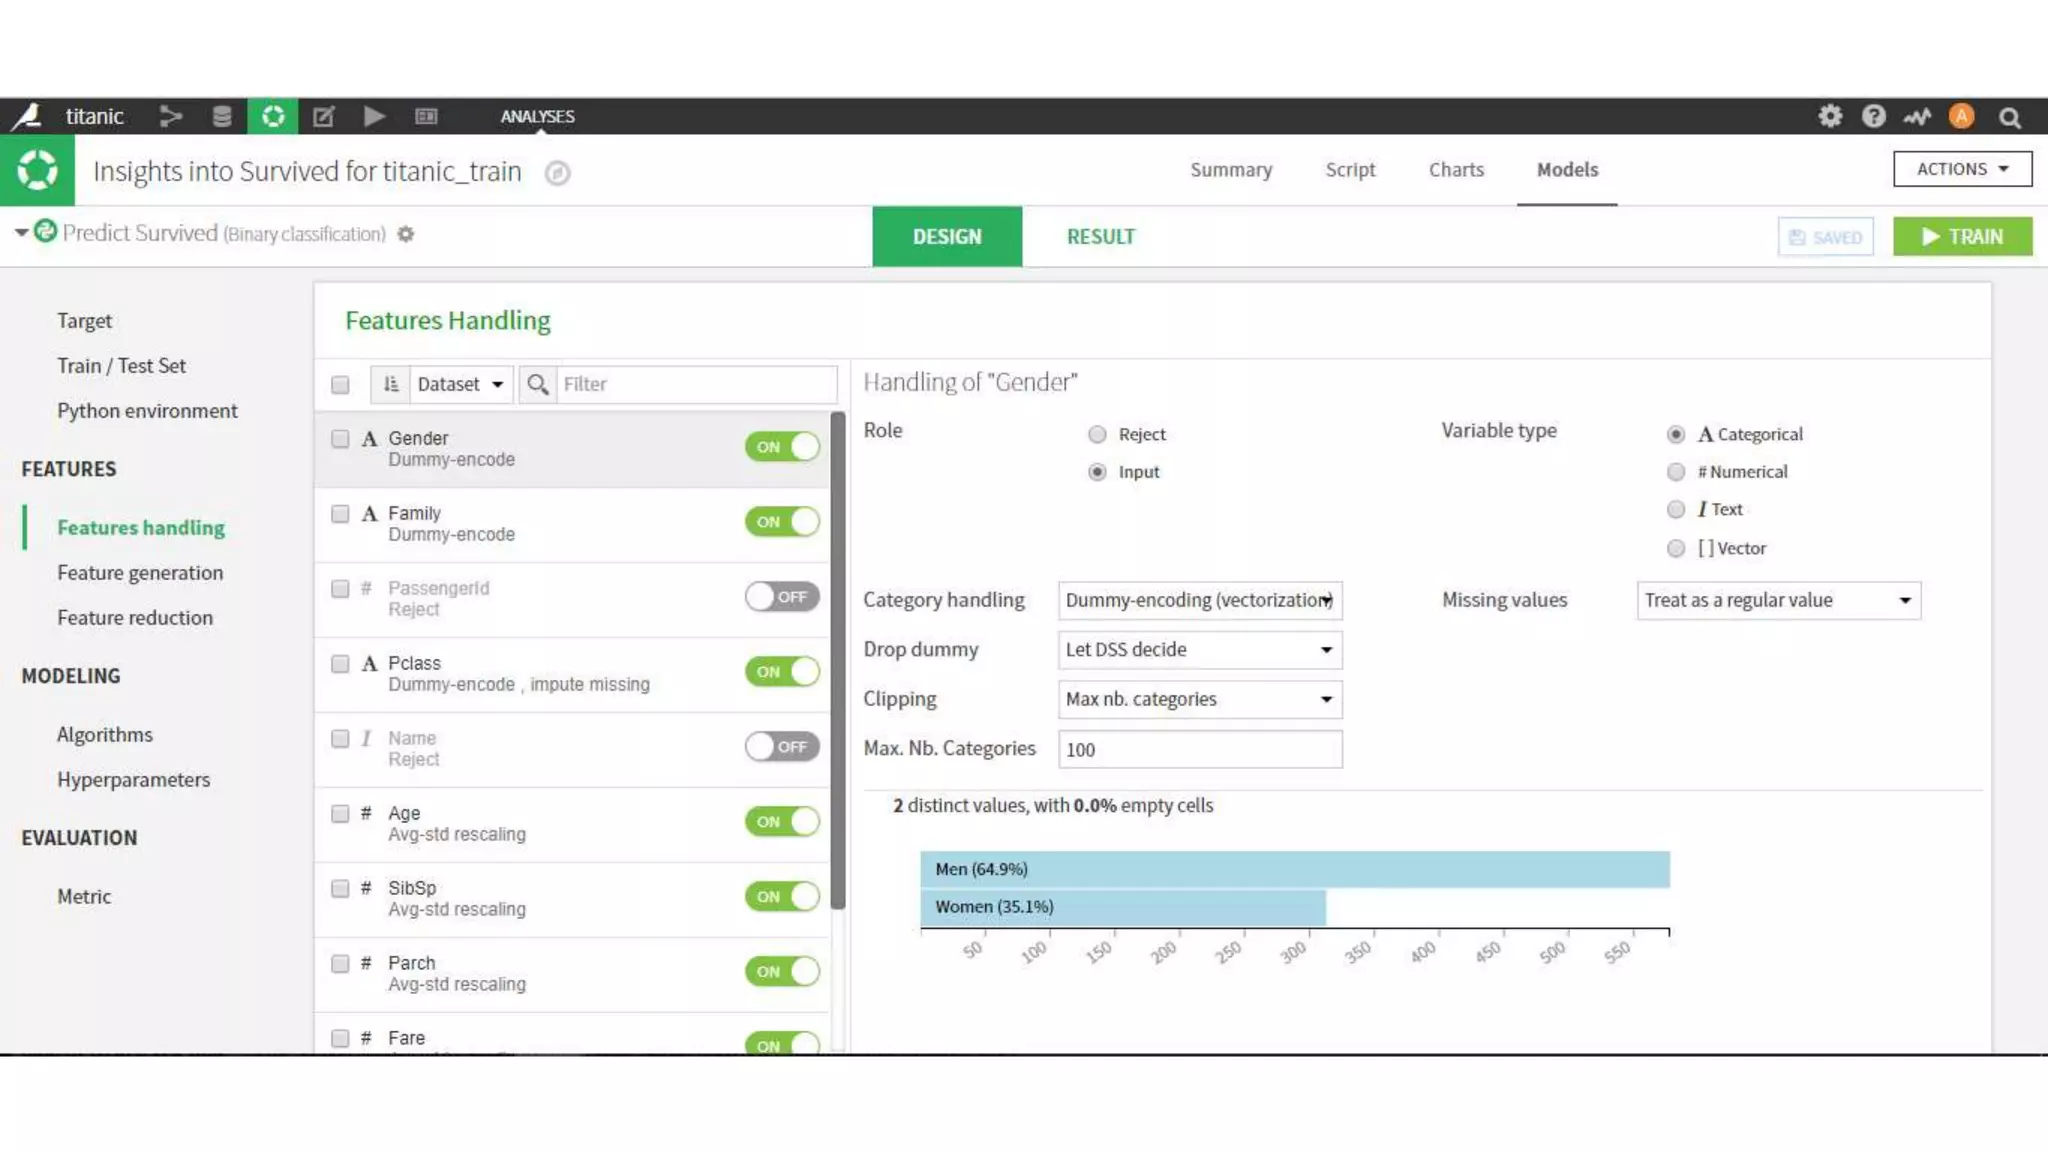The width and height of the screenshot is (2048, 1152).
Task: Click the sort order icon beside Dataset
Action: (x=391, y=384)
